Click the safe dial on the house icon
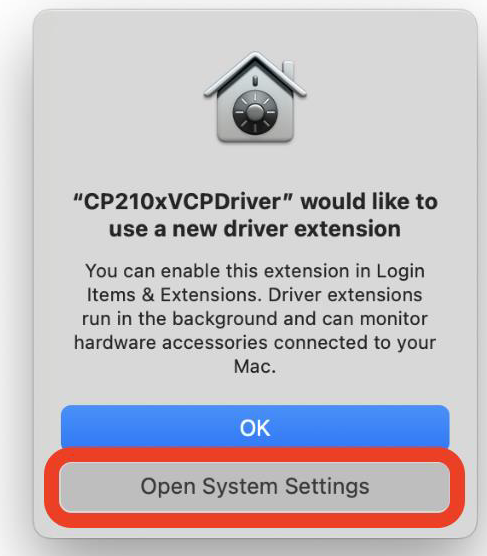 point(255,112)
